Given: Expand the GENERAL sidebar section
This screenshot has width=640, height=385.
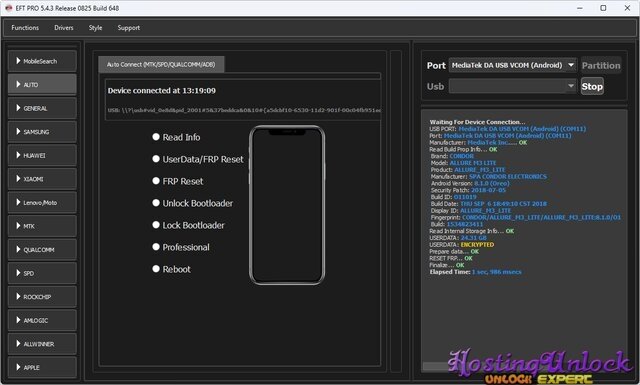Looking at the screenshot, I should tap(42, 108).
